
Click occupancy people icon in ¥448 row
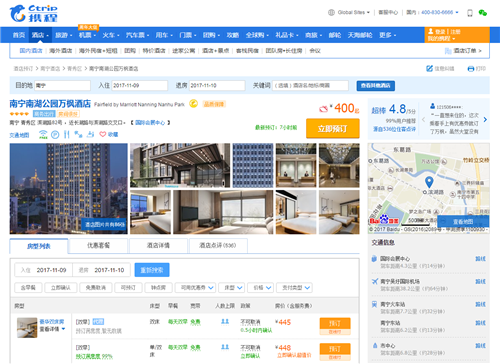[225, 347]
